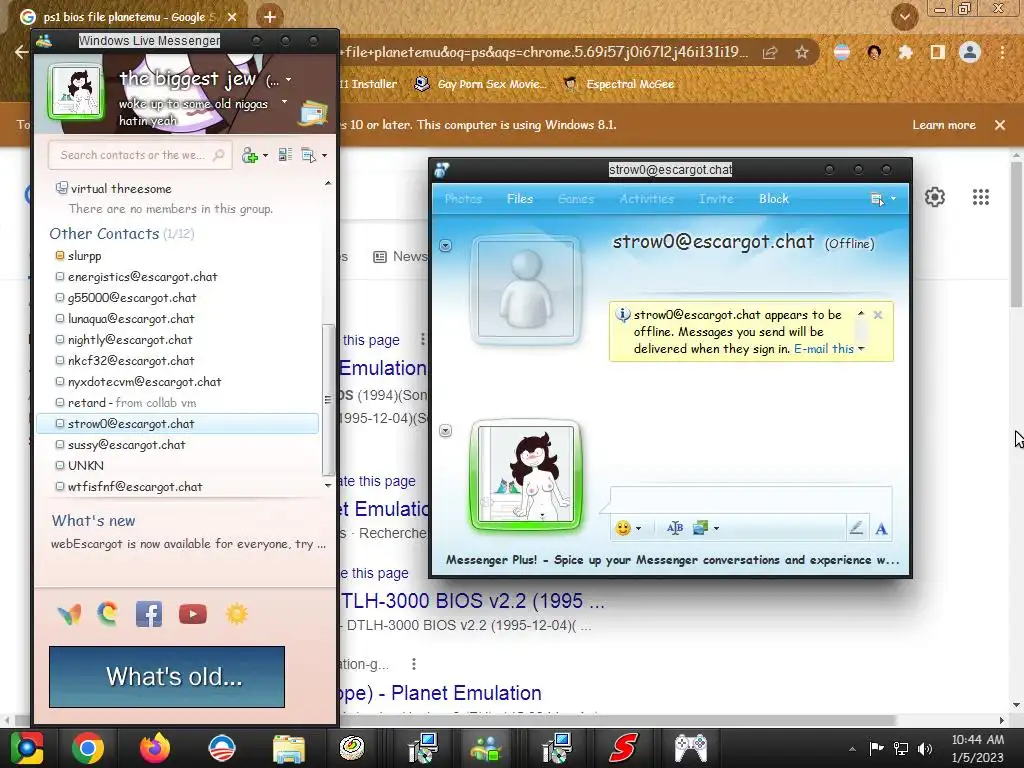Click the red S app in taskbar
This screenshot has height=768, width=1024.
(623, 748)
